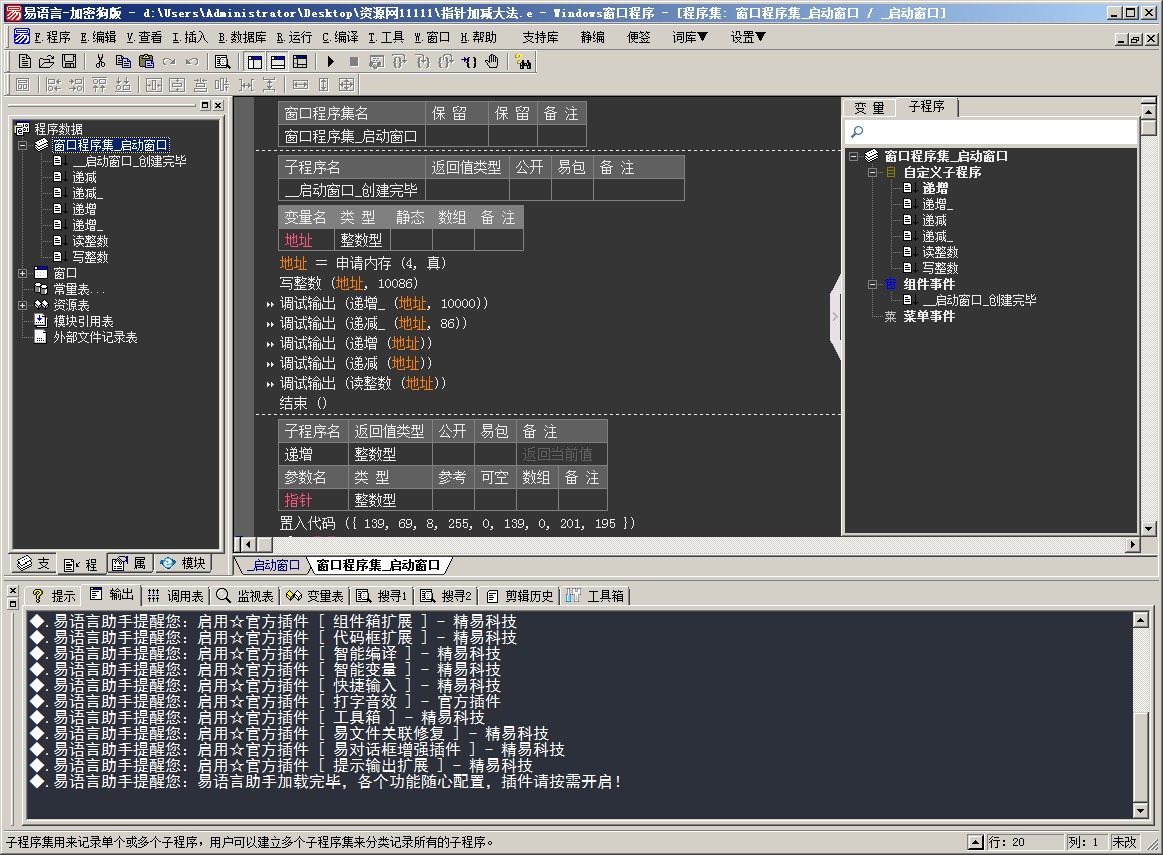Click the code editor horizontal scrollbar right arrow
The width and height of the screenshot is (1163, 855).
pyautogui.click(x=1132, y=544)
